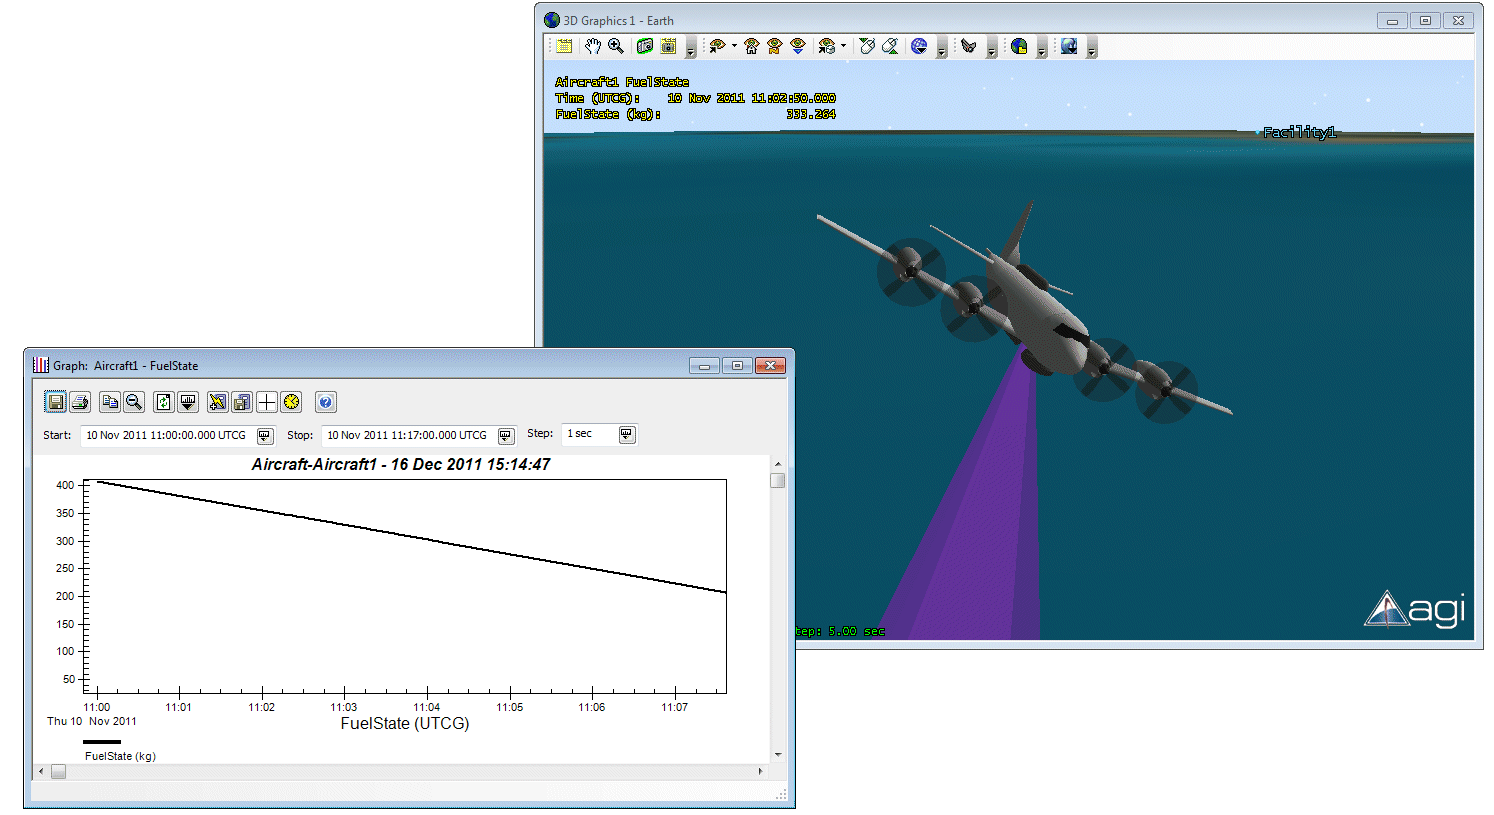Open the Stop time options dropdown
This screenshot has width=1494, height=815.
506,435
